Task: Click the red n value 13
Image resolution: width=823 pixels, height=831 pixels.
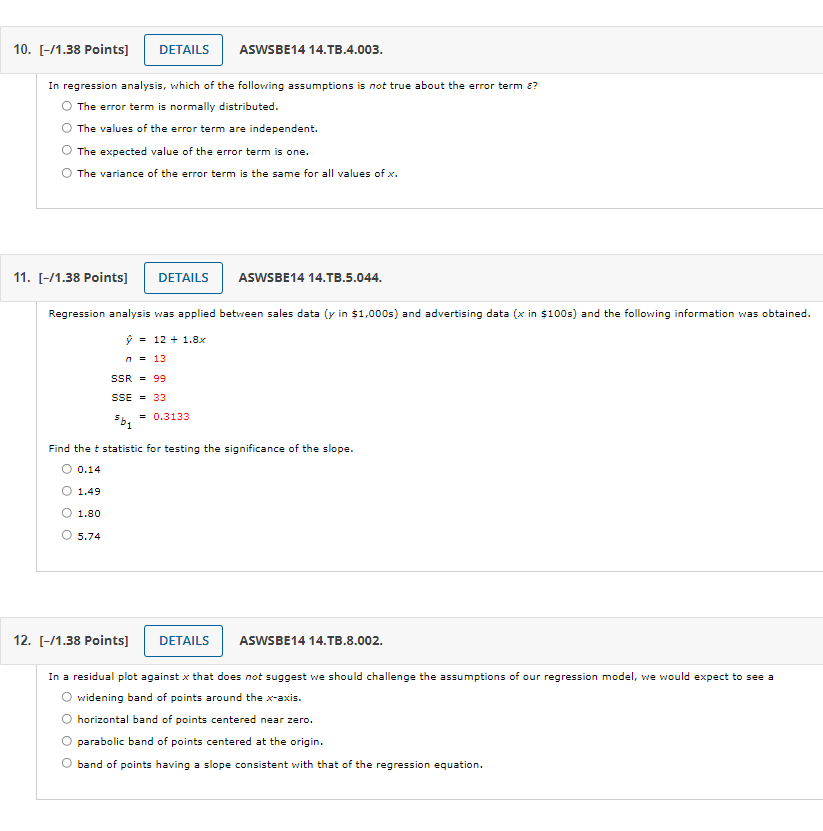Action: coord(160,359)
